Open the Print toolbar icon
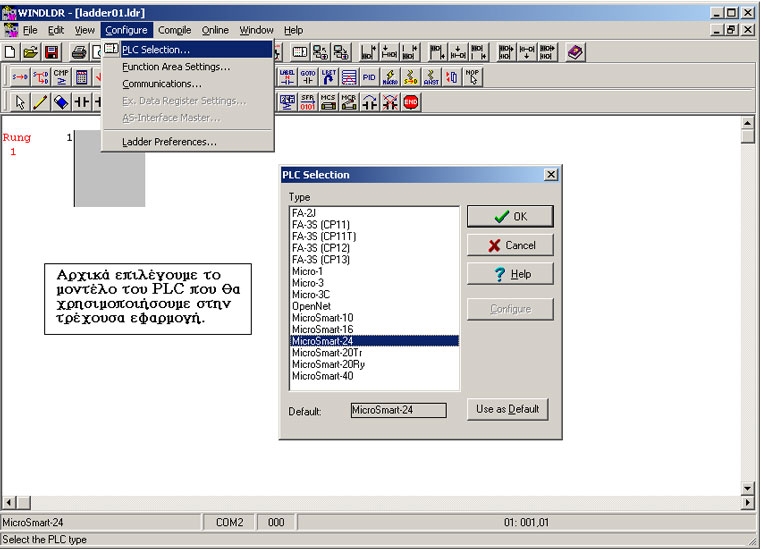The image size is (760, 549). [78, 52]
